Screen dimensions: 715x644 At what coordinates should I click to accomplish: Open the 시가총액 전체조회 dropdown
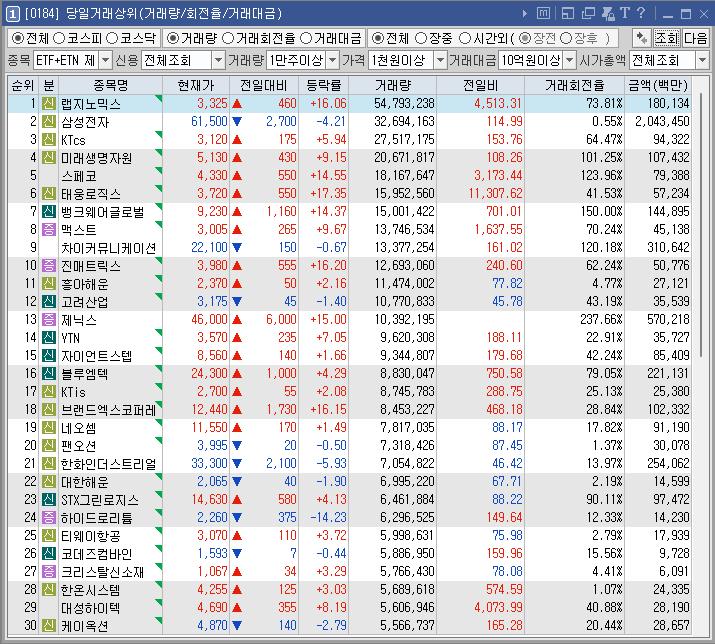coord(702,60)
